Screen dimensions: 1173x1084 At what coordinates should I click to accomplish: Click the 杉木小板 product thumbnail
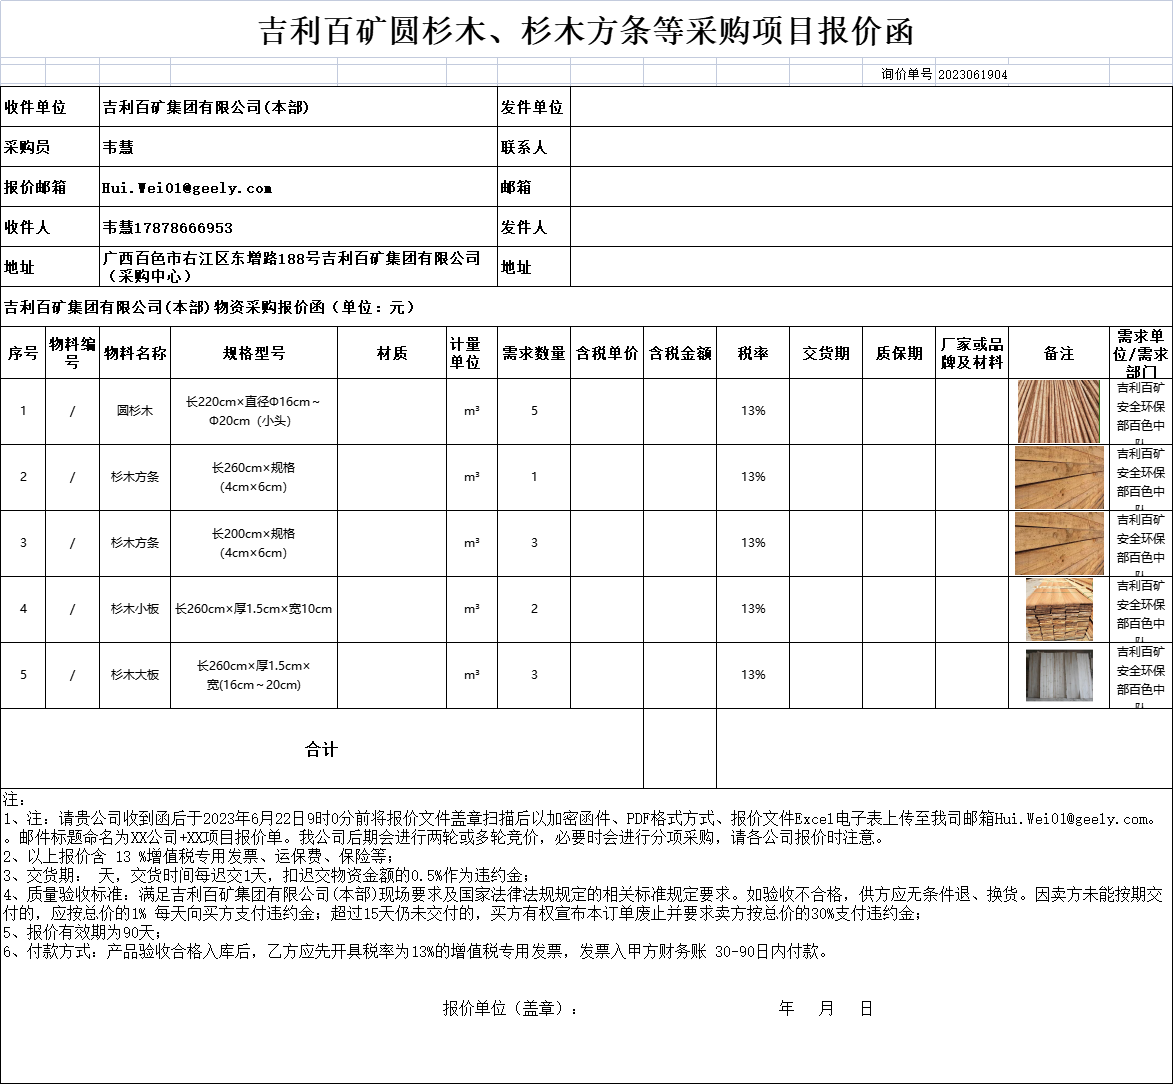1059,609
